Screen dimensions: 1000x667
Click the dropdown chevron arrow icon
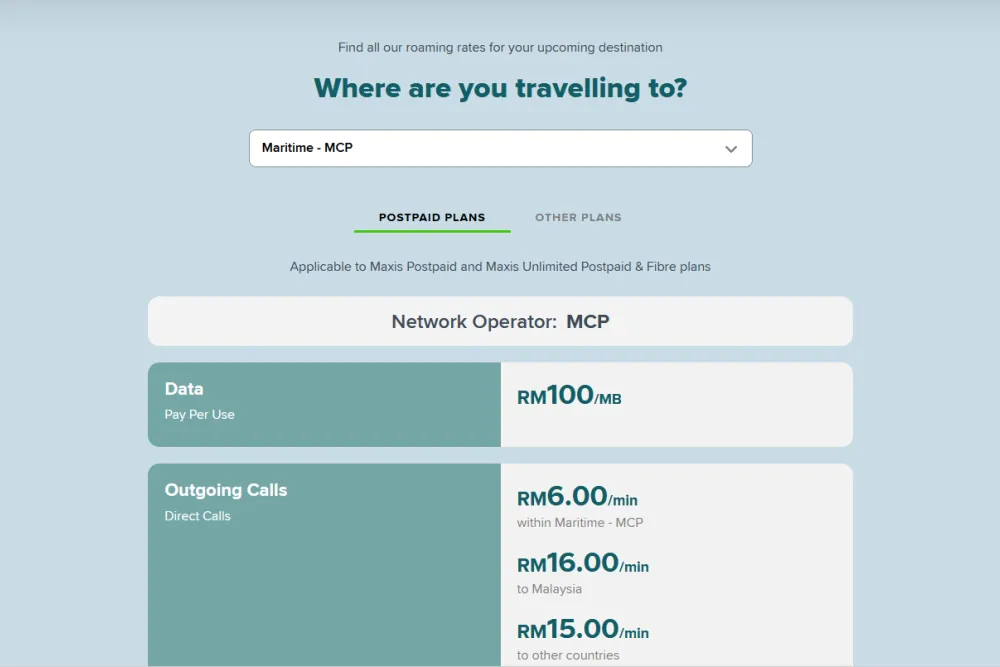[731, 149]
